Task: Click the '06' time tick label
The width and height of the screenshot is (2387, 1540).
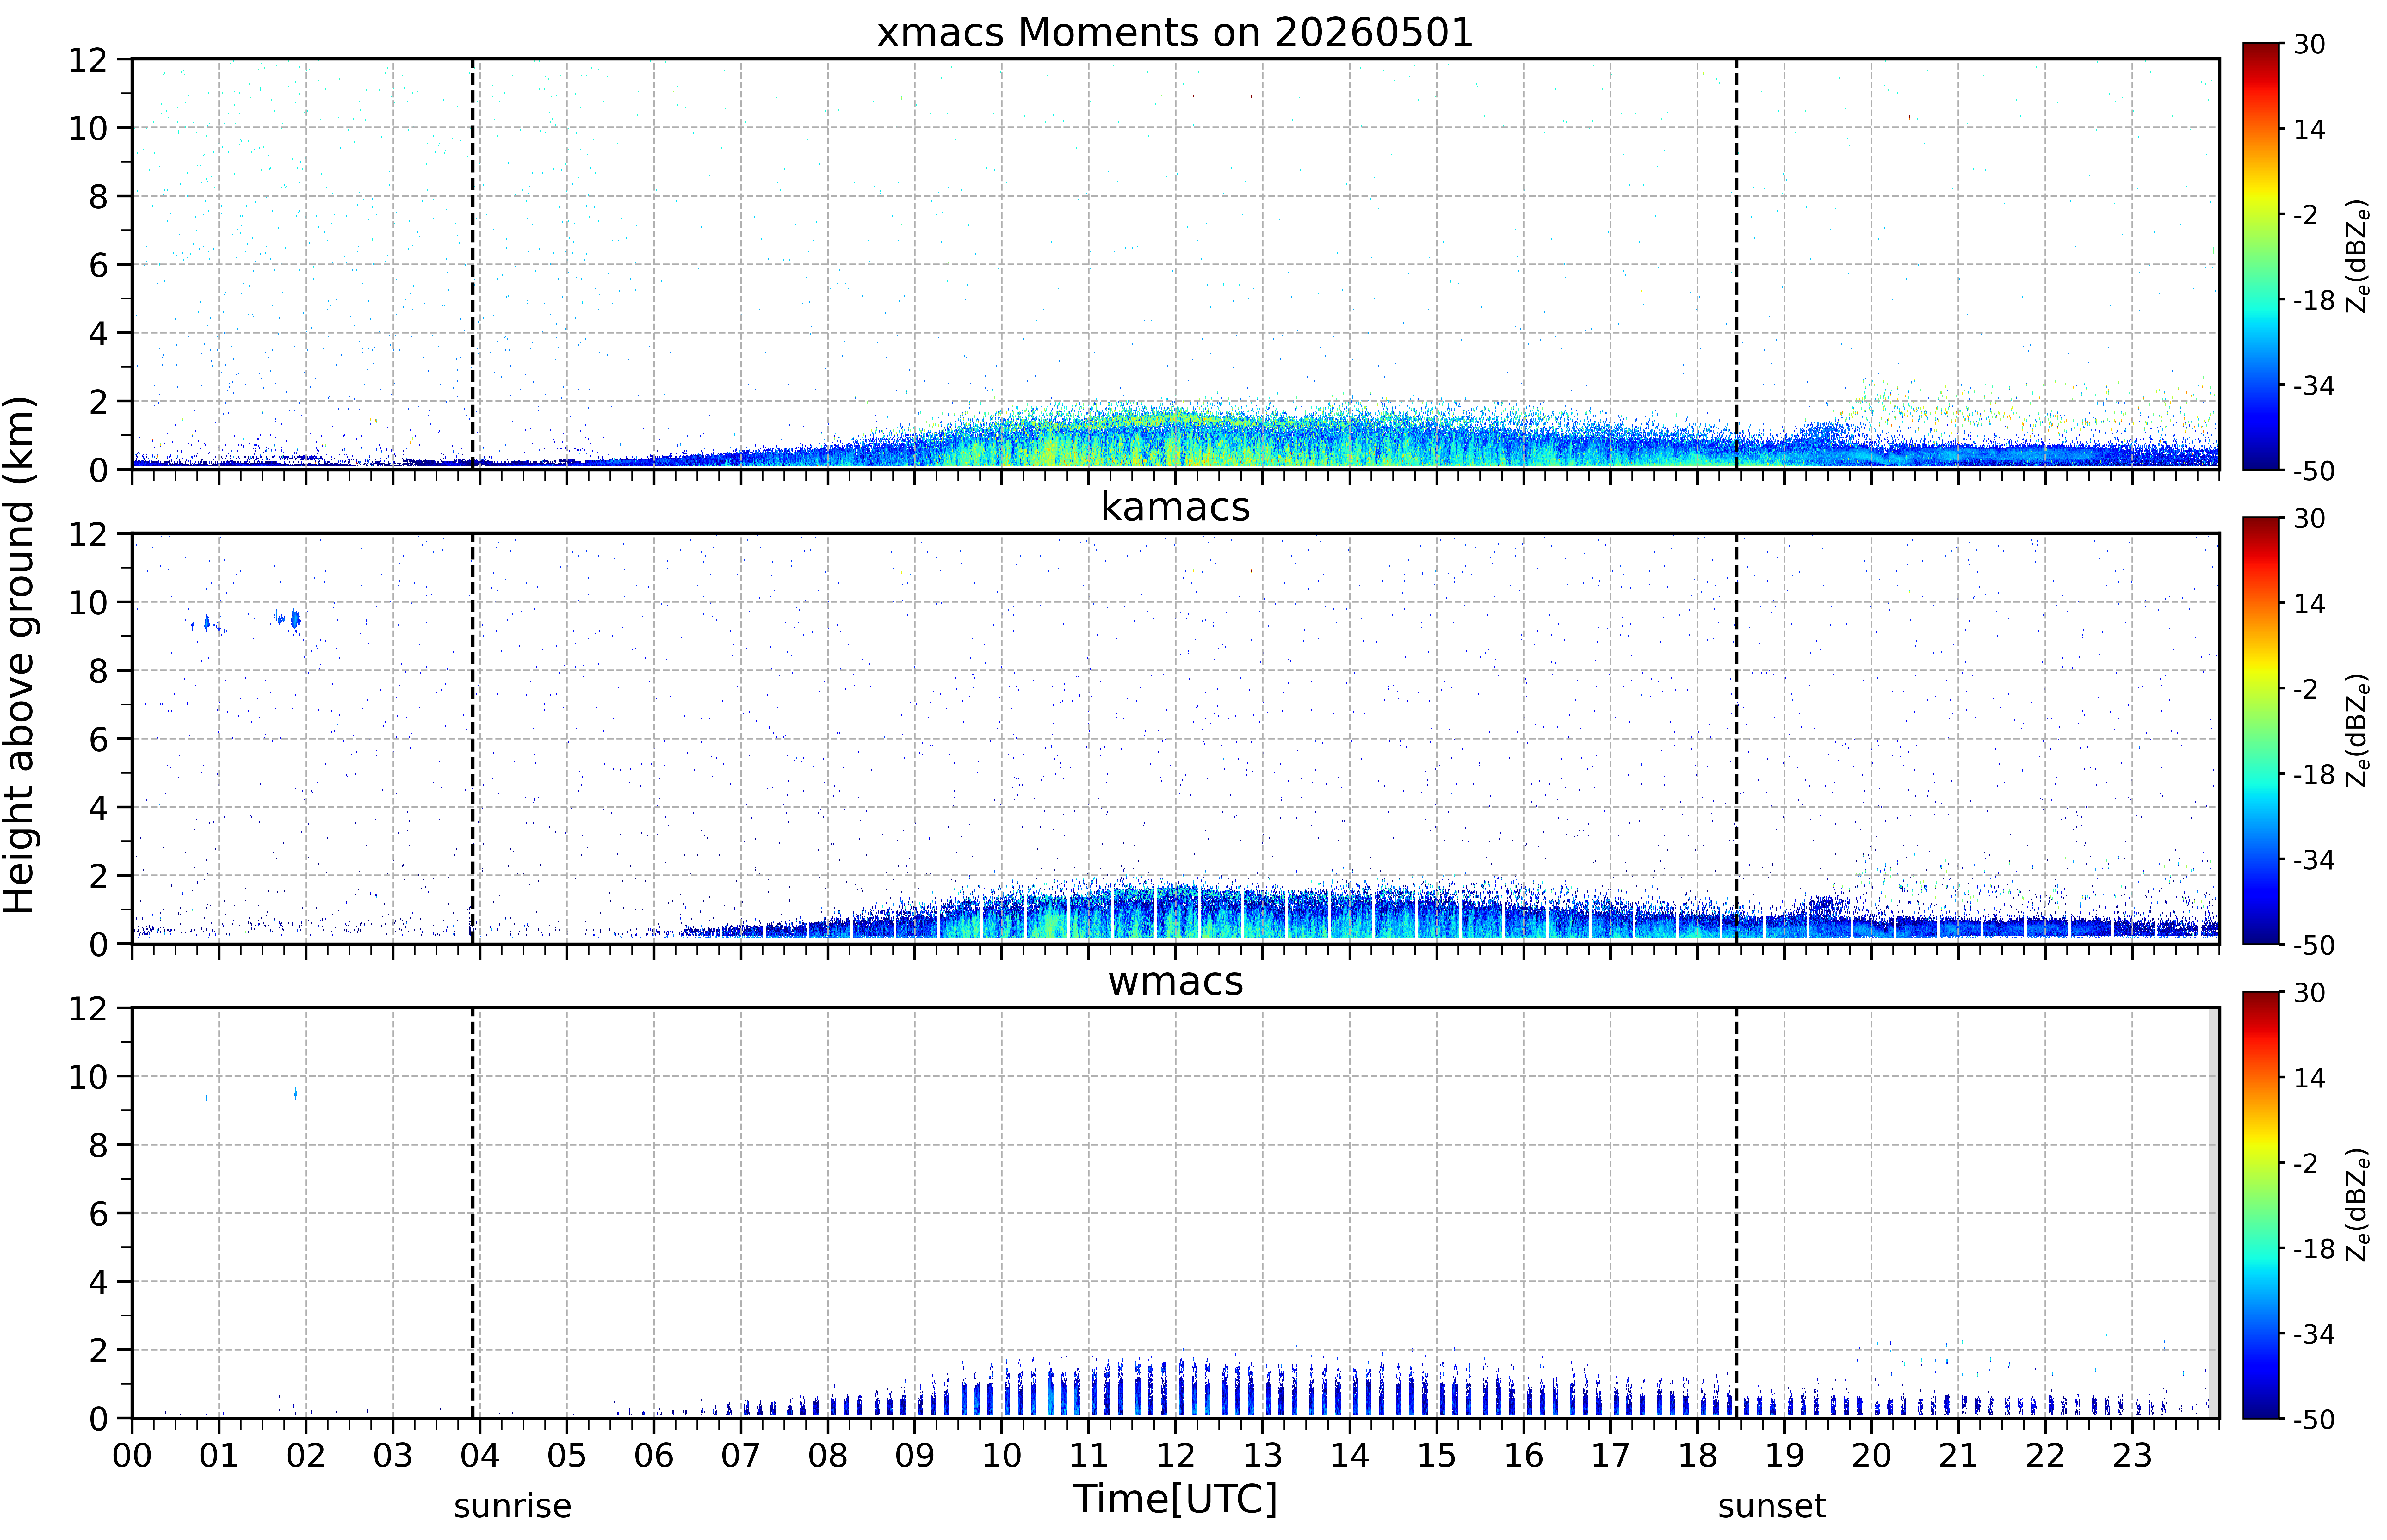Action: point(654,1456)
